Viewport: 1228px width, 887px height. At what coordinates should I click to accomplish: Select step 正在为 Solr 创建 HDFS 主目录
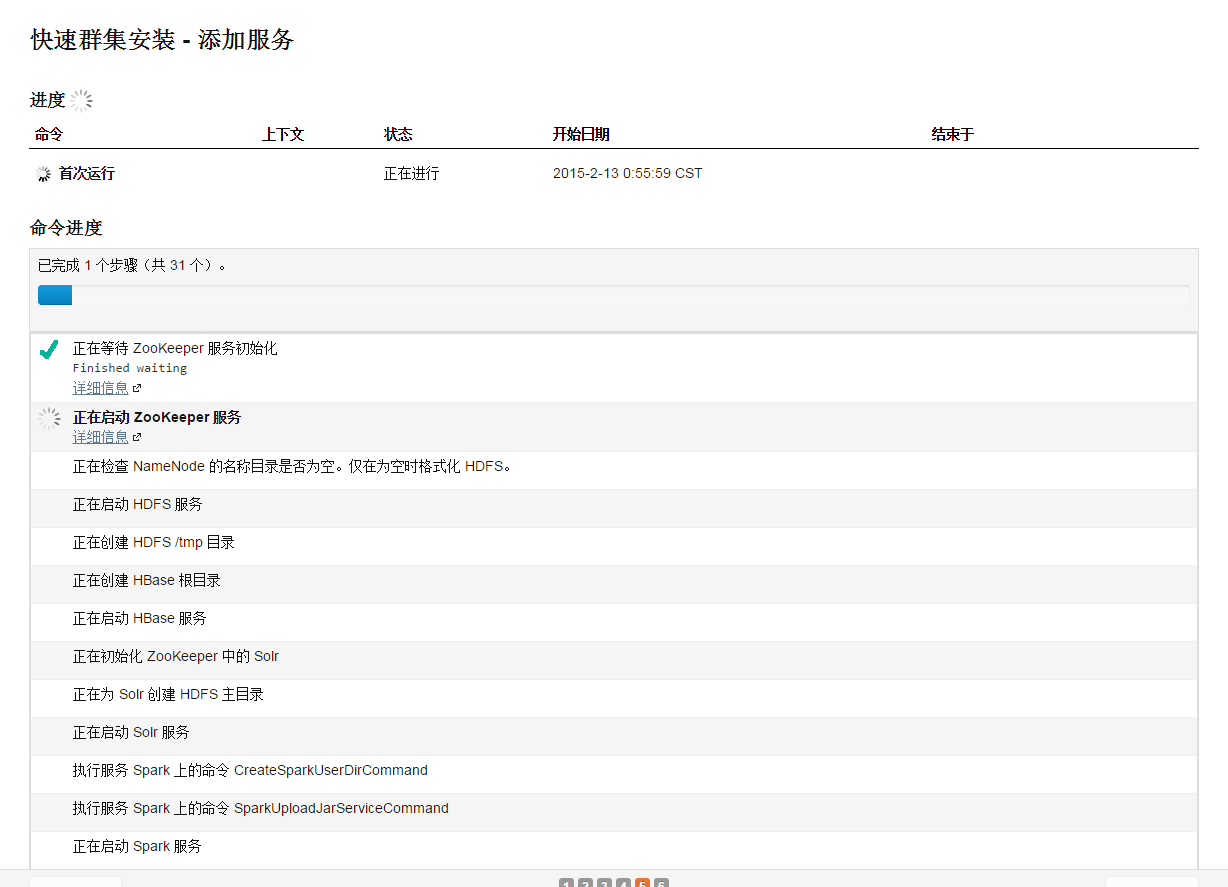tap(168, 694)
